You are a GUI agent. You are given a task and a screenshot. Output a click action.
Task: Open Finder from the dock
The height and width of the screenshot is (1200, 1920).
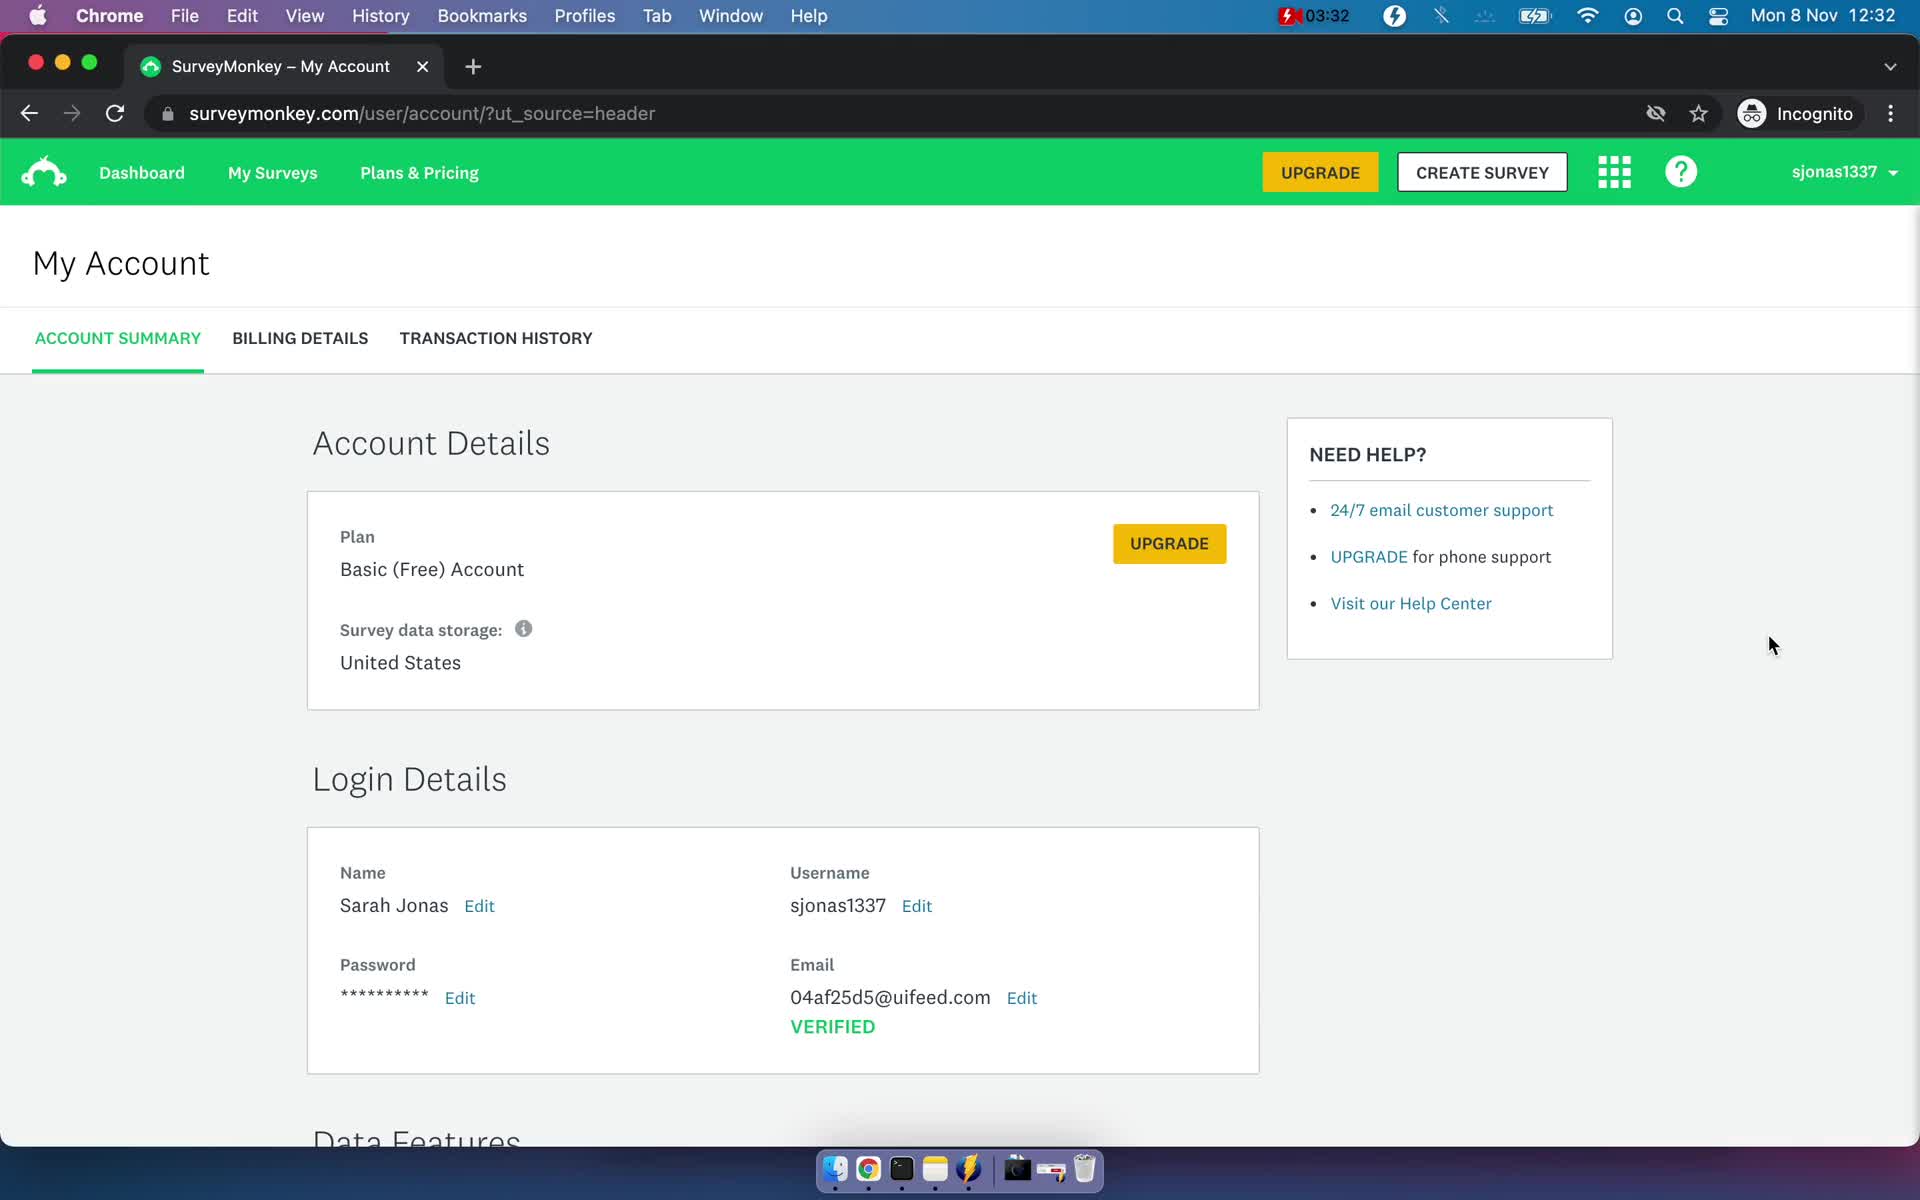point(835,1169)
